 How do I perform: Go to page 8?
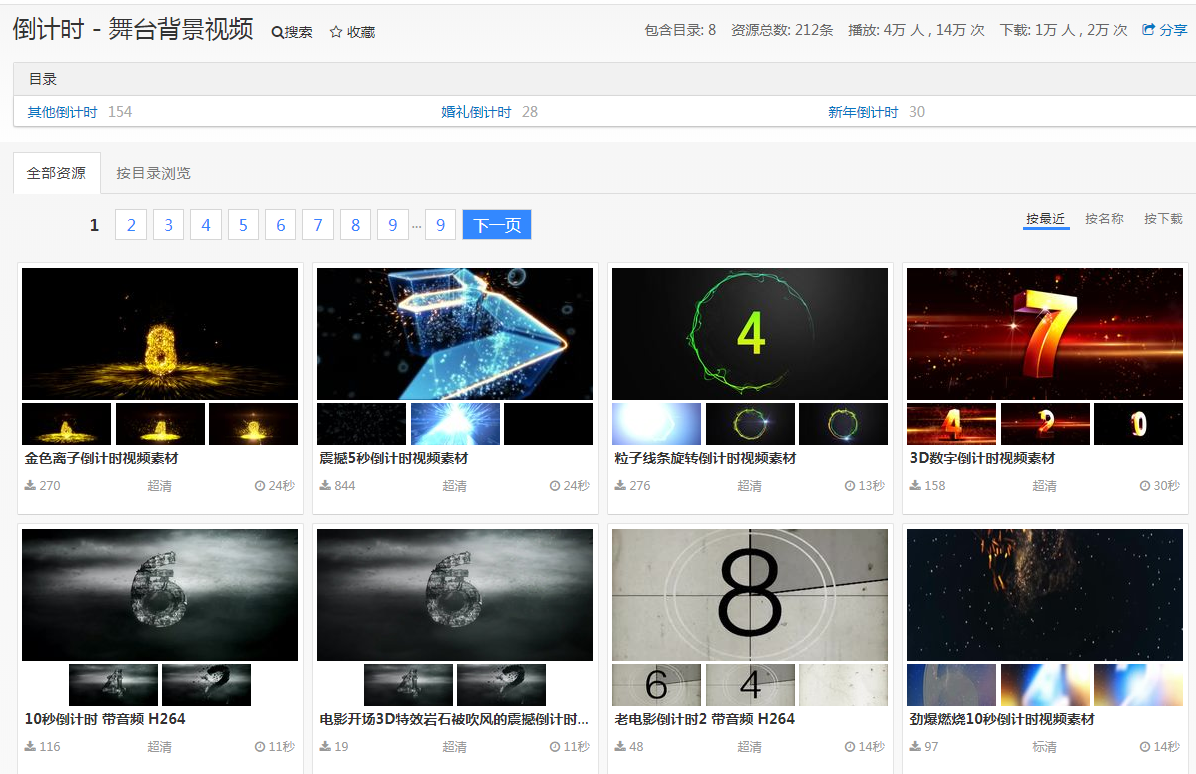click(x=355, y=225)
